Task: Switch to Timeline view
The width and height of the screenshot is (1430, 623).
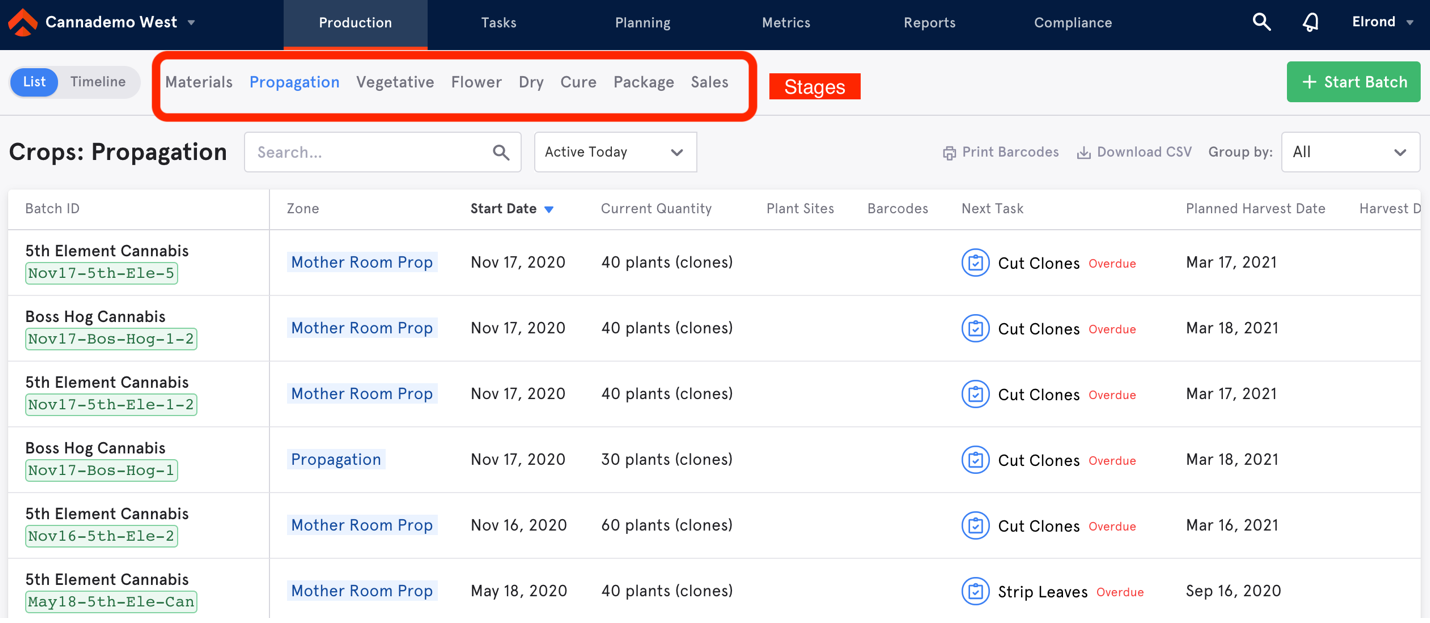Action: pyautogui.click(x=98, y=82)
